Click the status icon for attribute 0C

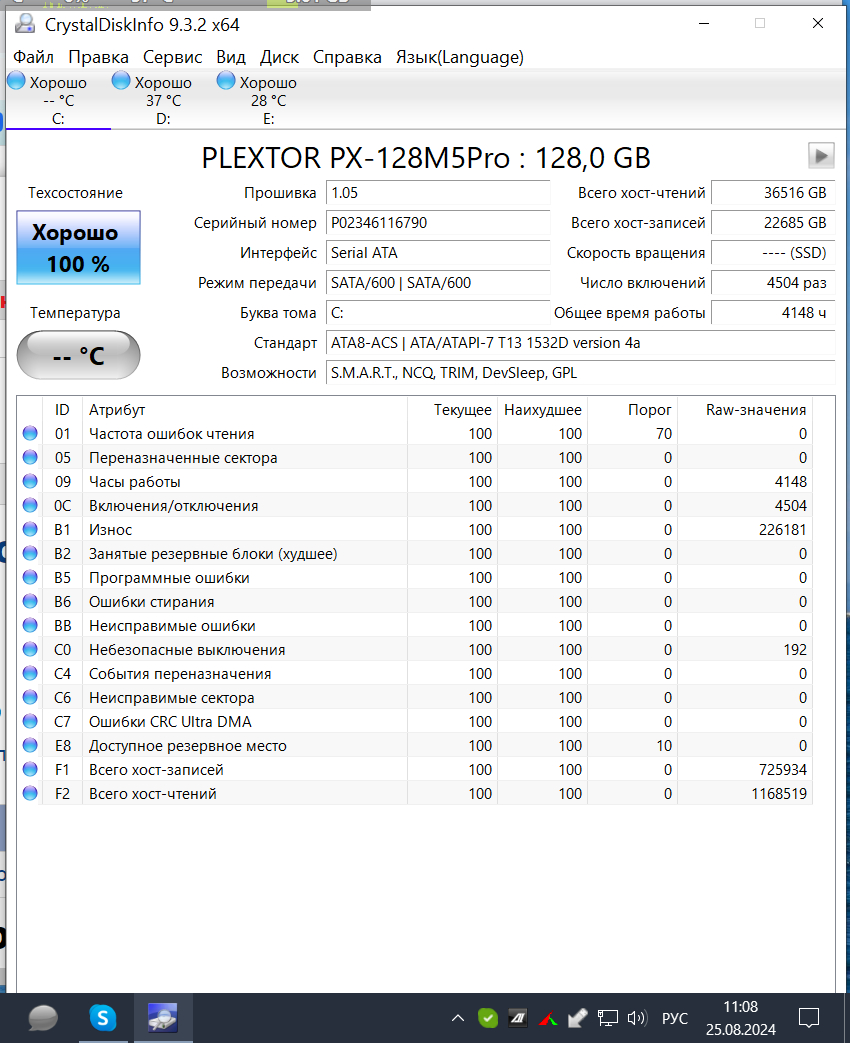30,505
